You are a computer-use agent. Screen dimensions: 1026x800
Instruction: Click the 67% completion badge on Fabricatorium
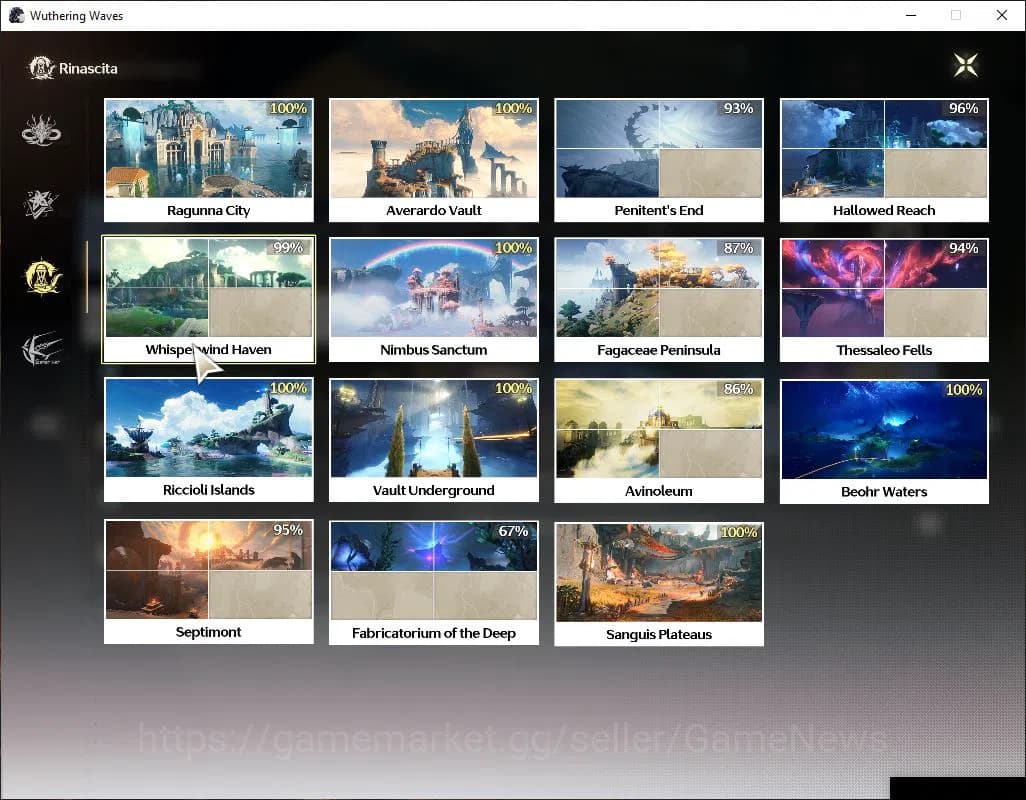511,532
